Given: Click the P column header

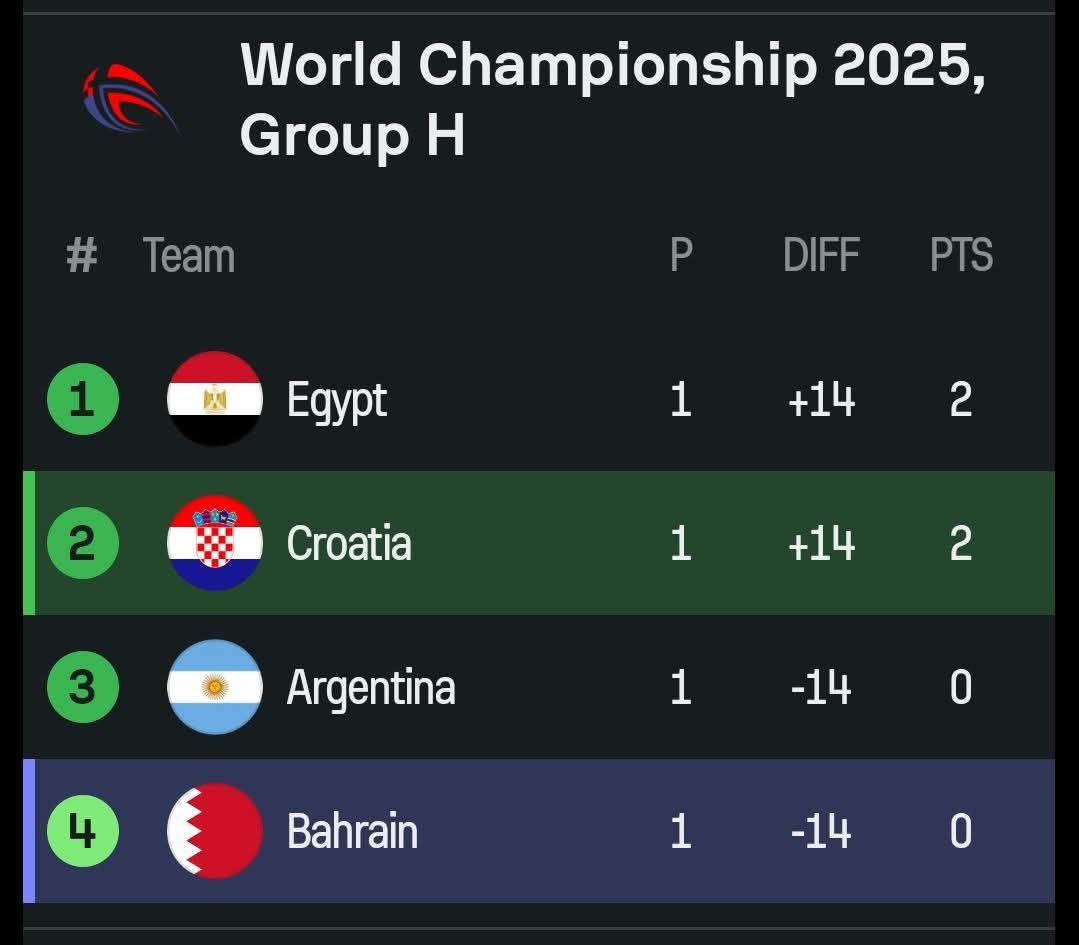Looking at the screenshot, I should [680, 255].
